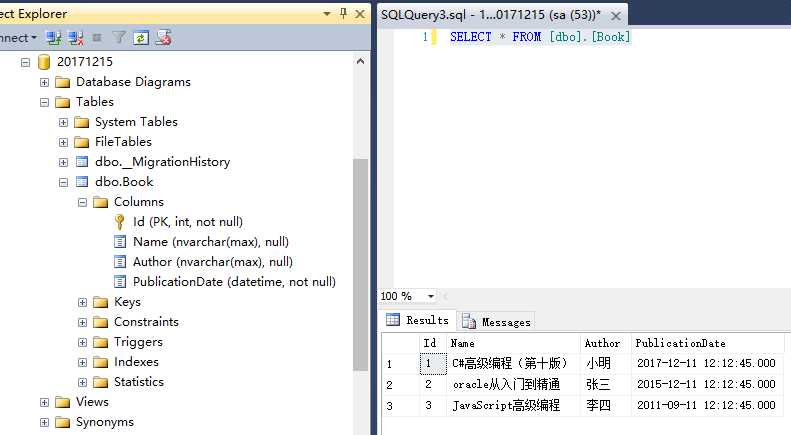The height and width of the screenshot is (435, 791).
Task: Click the column icon beside Name
Action: pos(120,242)
